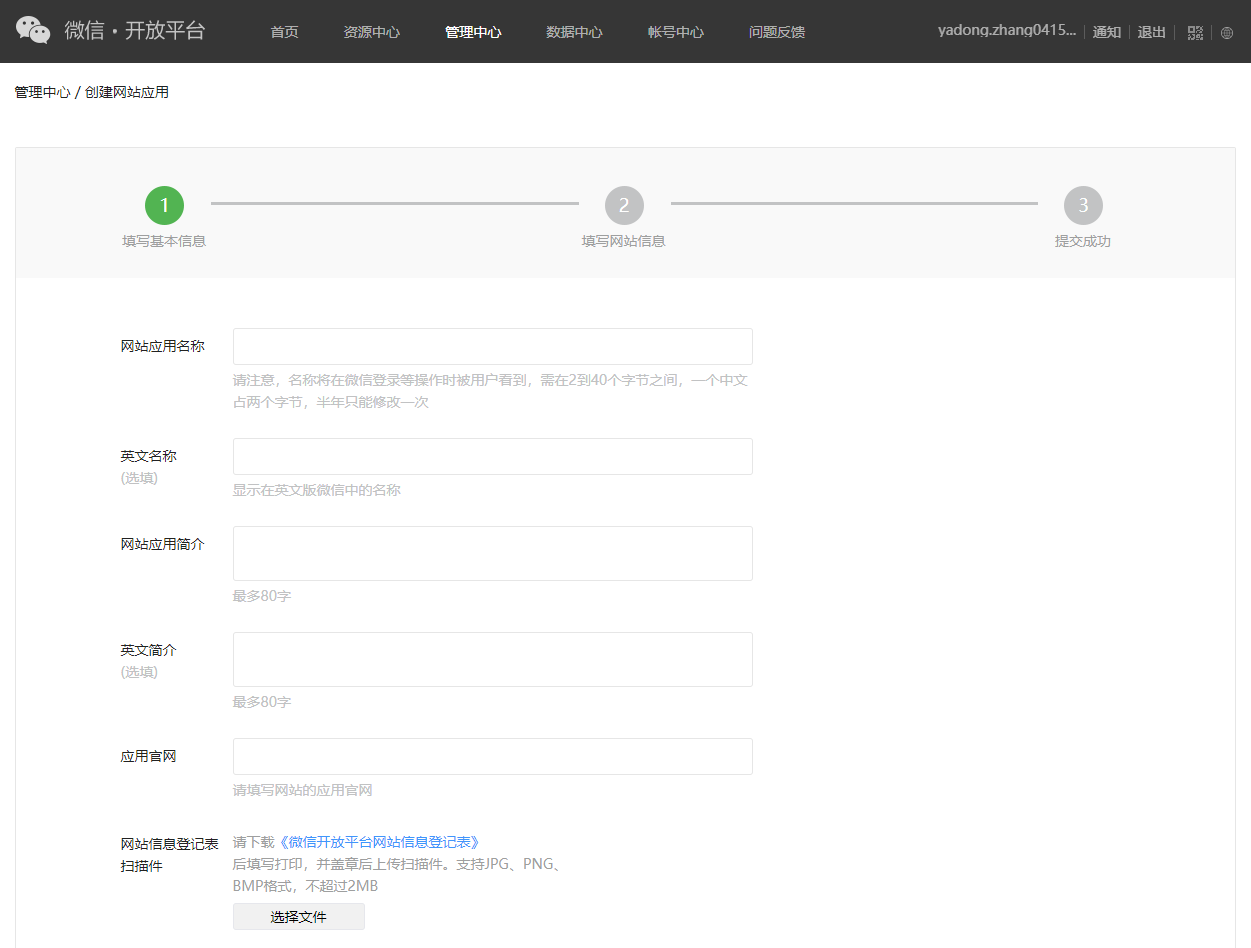Click the step 3 circle indicator

1083,205
